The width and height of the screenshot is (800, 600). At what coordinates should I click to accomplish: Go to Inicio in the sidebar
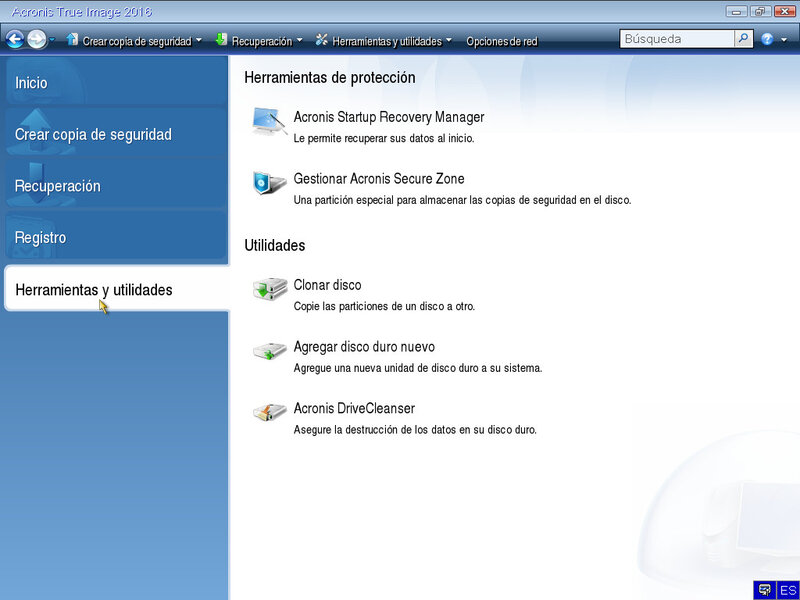116,83
